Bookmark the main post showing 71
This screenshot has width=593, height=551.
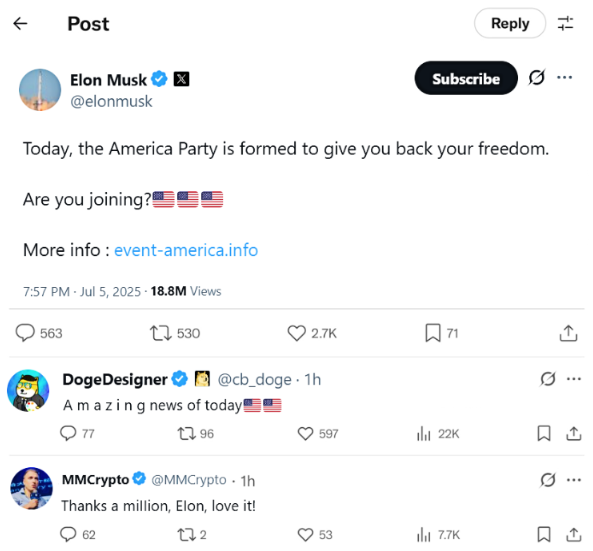click(x=433, y=333)
